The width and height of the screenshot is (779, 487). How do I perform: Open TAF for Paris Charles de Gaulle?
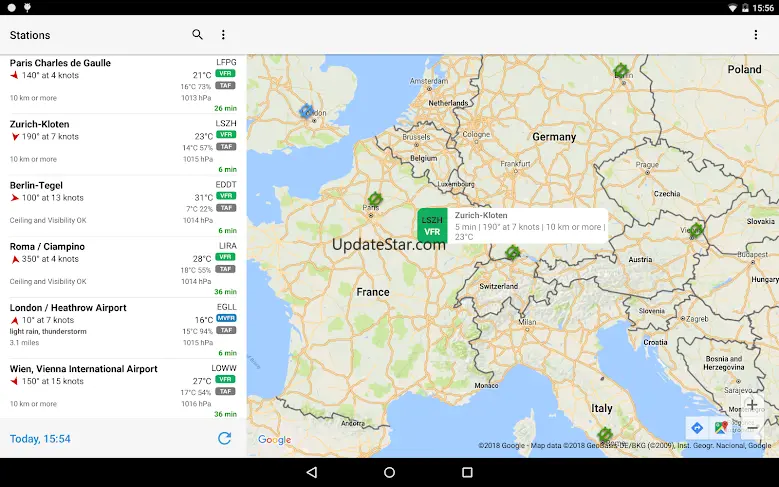(225, 85)
